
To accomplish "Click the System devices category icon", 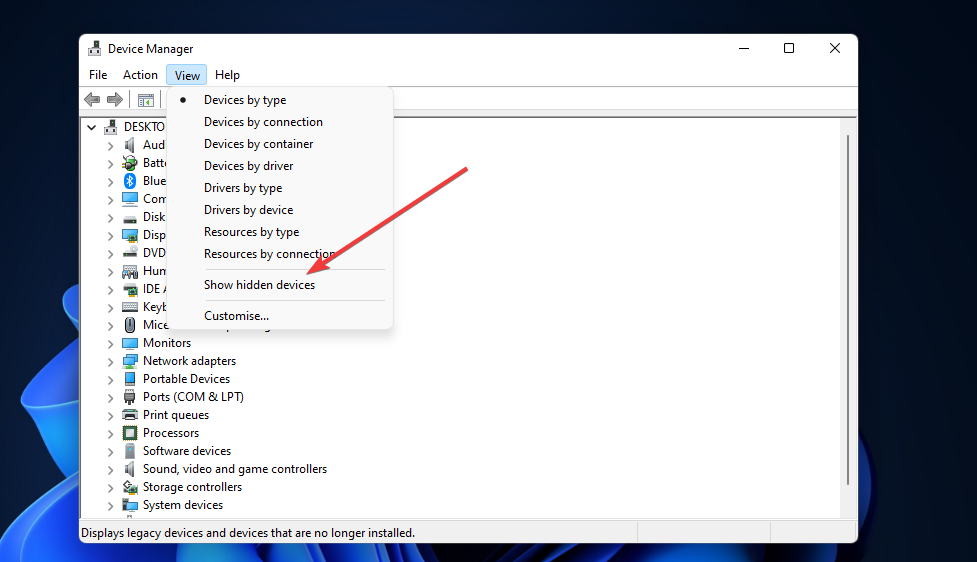I will 130,505.
